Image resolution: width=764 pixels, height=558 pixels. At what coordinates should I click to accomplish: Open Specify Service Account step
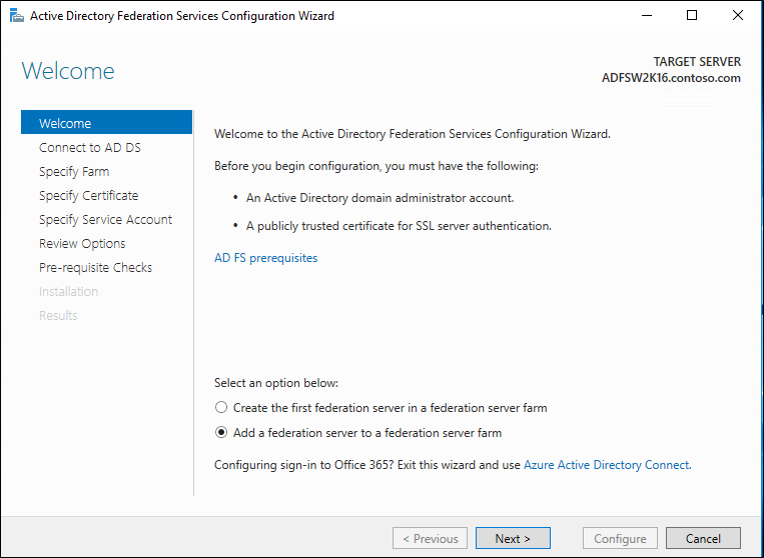107,219
